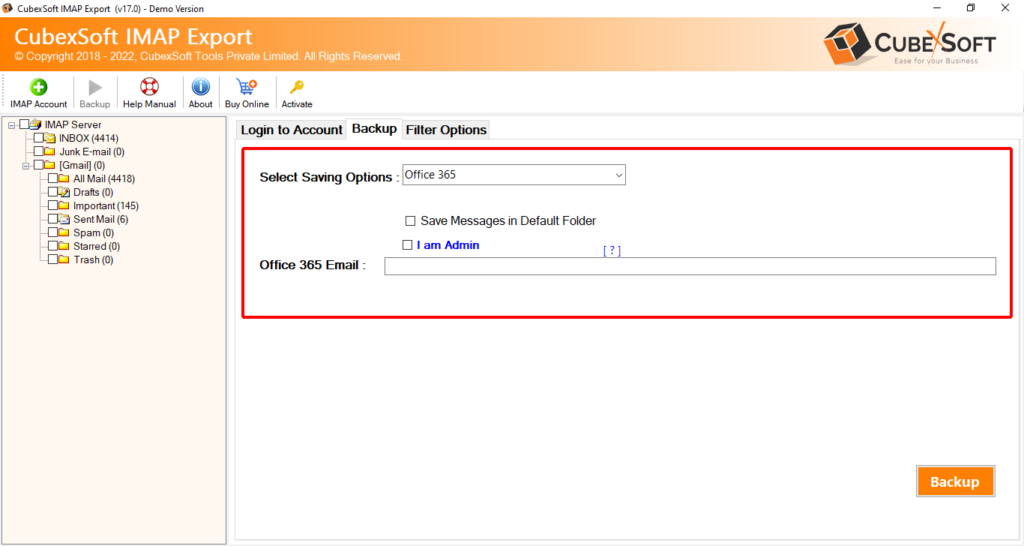Collapse the [Gmail] tree node
This screenshot has height=546, width=1024.
click(x=25, y=166)
